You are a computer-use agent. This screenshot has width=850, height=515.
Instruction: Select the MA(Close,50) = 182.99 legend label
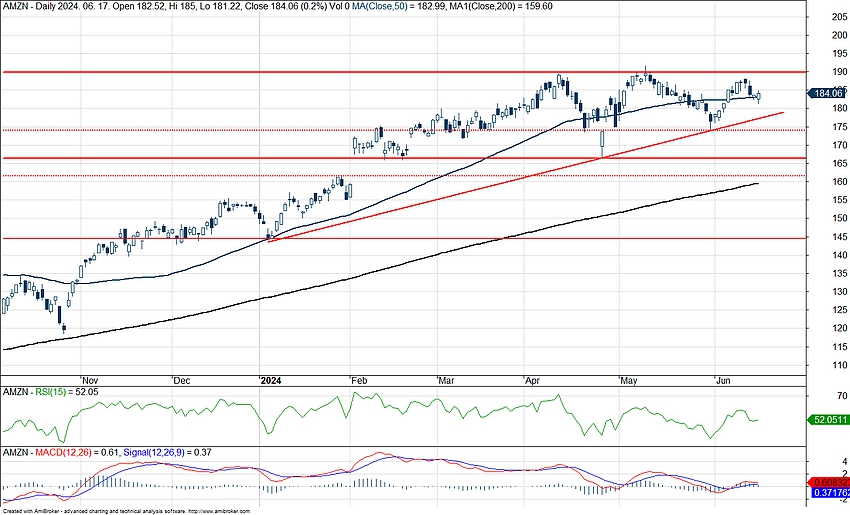pyautogui.click(x=398, y=6)
